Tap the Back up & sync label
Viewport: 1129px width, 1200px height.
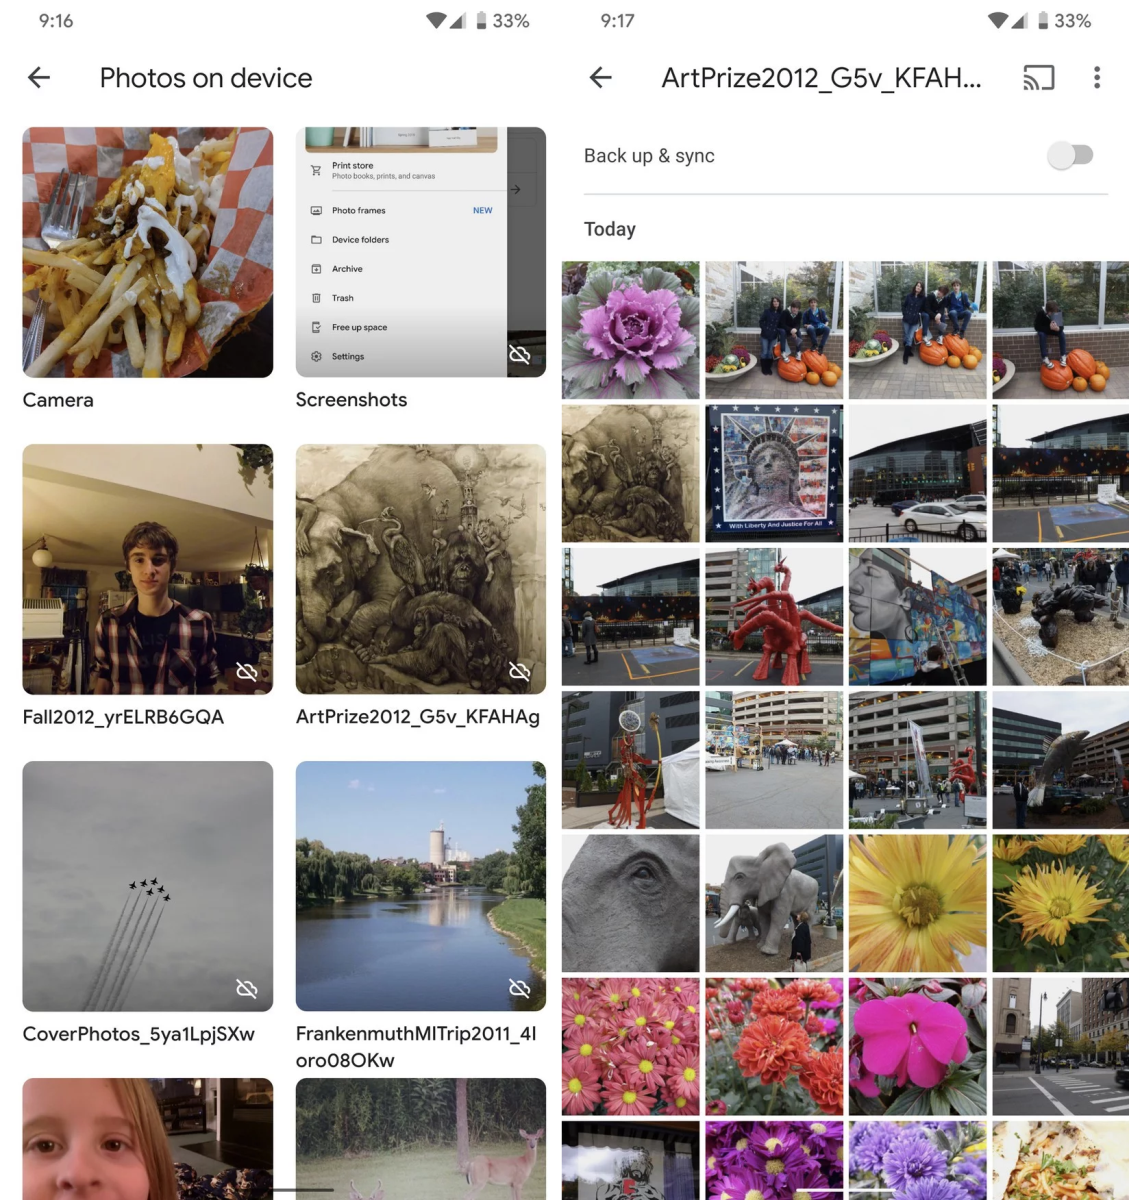click(649, 156)
